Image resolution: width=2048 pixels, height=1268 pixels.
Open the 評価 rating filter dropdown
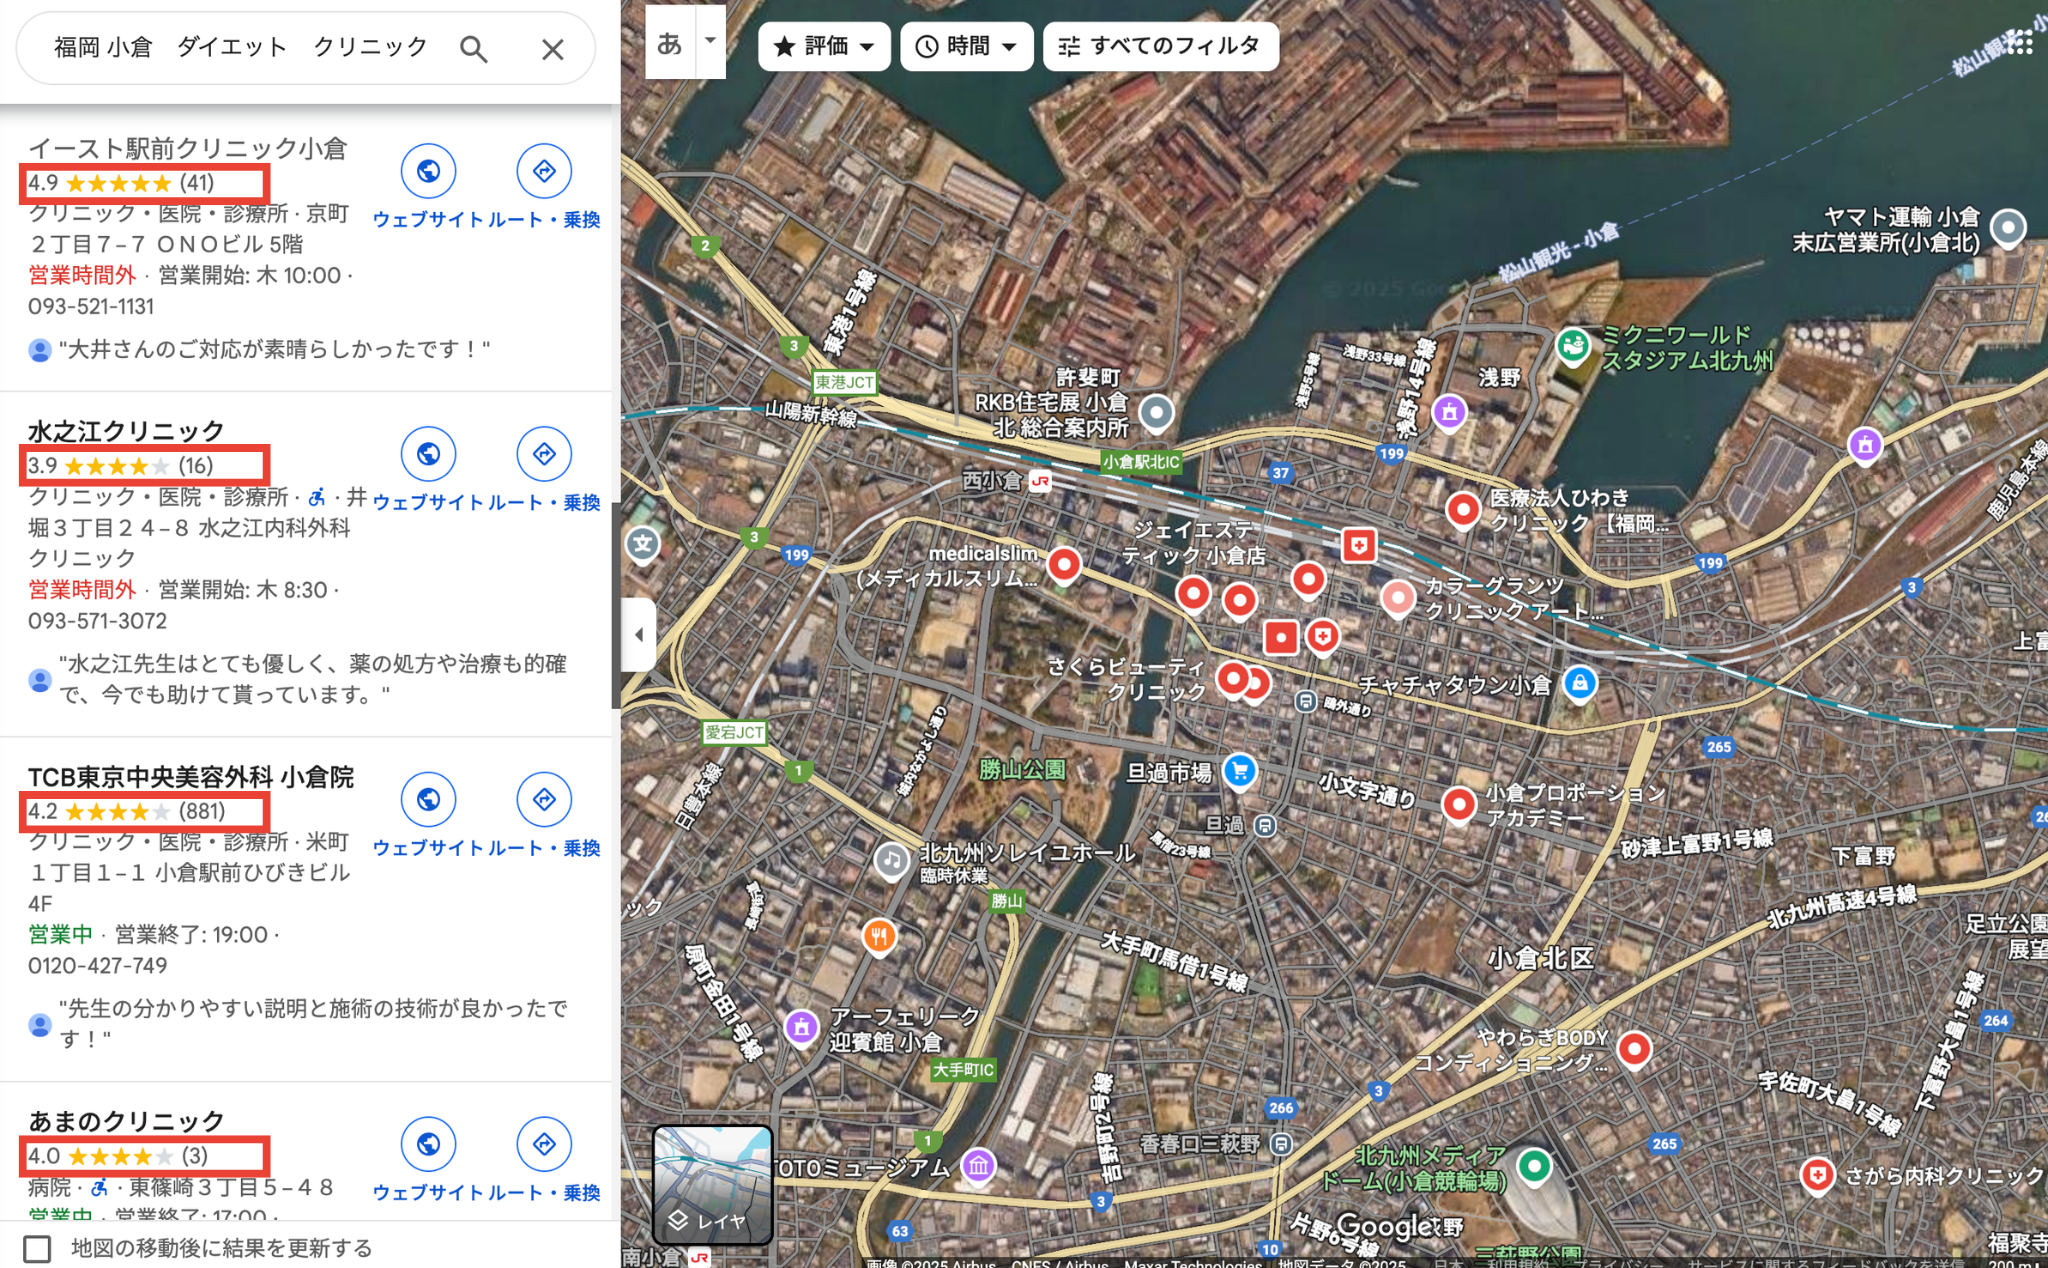pos(824,46)
